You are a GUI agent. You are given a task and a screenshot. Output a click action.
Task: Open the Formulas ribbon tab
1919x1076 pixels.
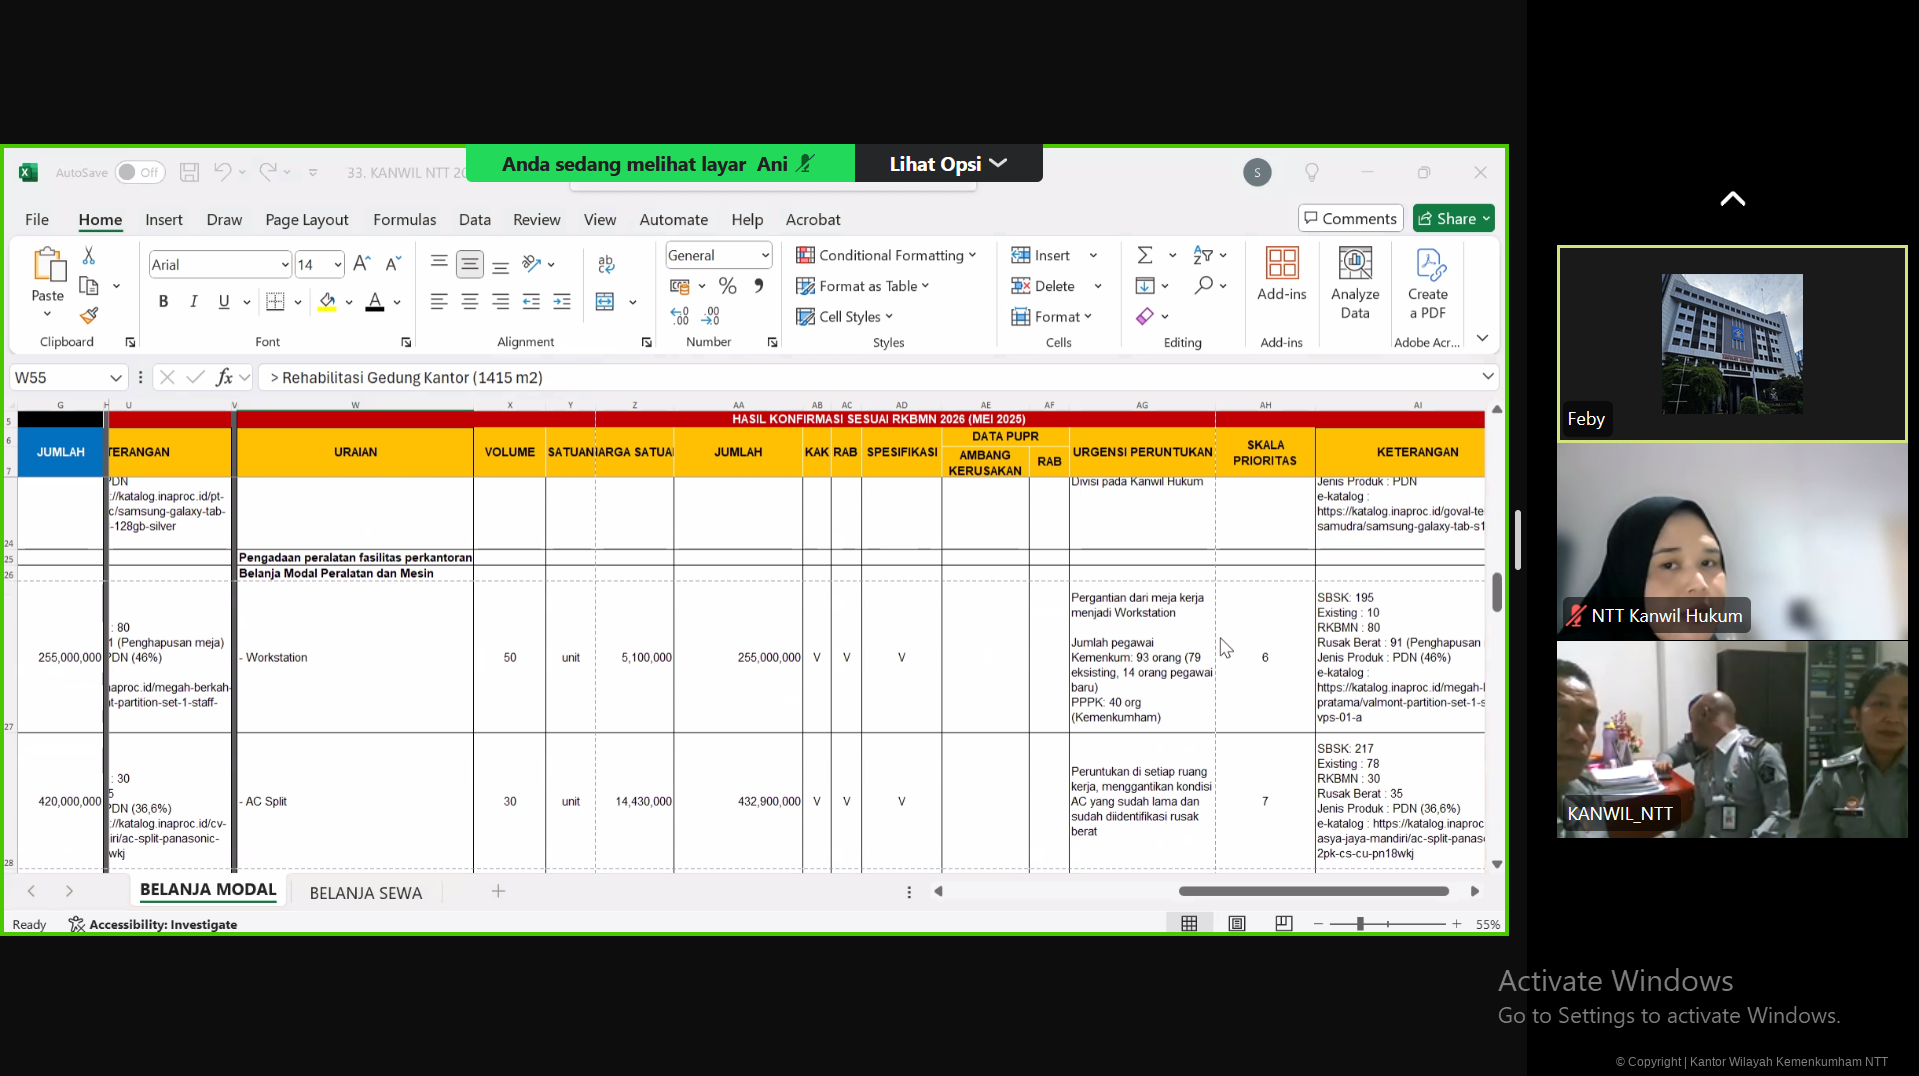(x=404, y=220)
